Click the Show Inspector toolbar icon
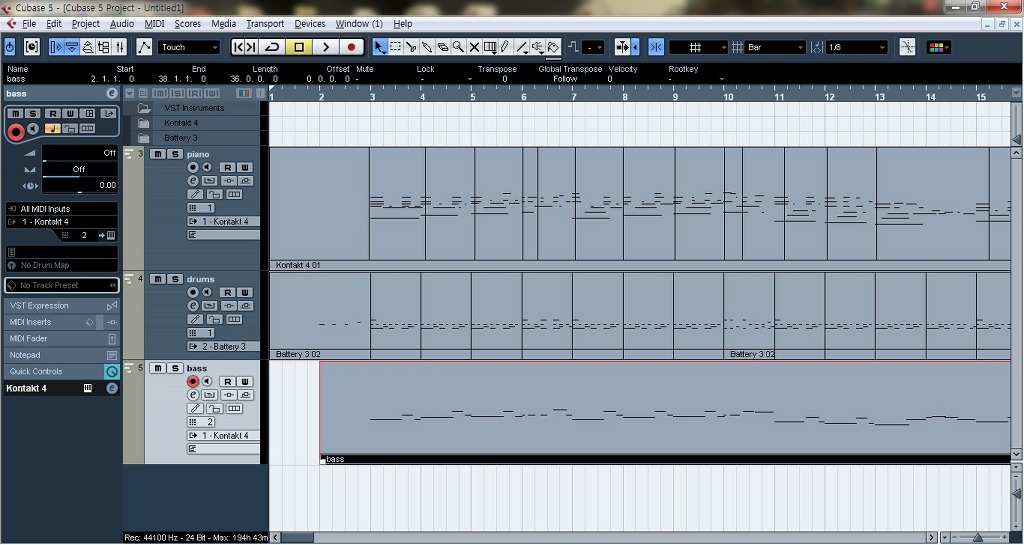 (x=56, y=47)
